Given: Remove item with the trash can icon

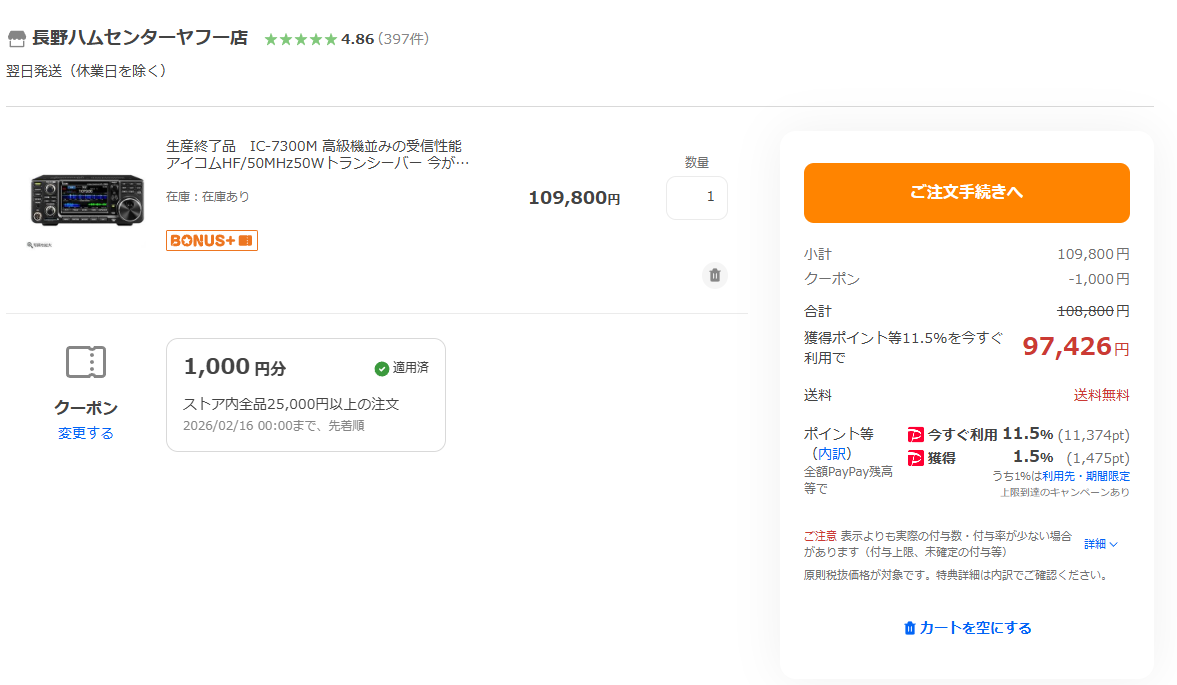Looking at the screenshot, I should tap(714, 275).
